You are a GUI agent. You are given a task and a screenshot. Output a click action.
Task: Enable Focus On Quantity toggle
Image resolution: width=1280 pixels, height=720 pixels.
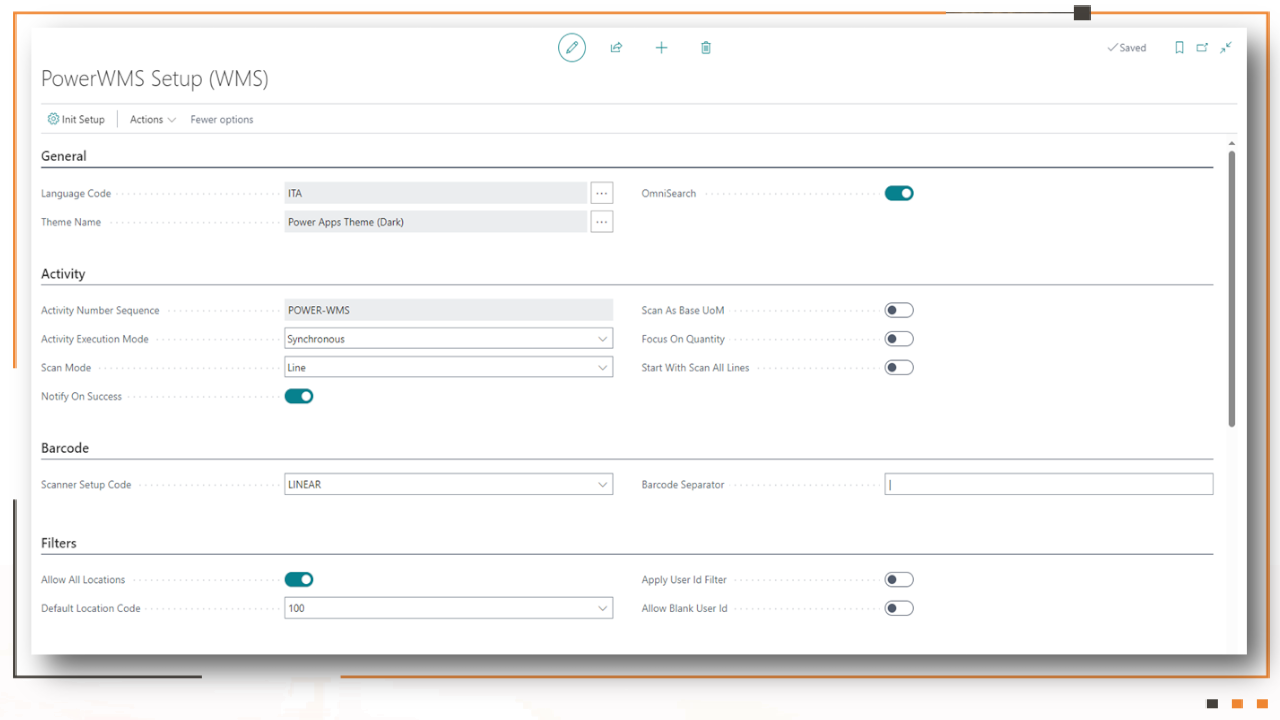[x=899, y=339]
